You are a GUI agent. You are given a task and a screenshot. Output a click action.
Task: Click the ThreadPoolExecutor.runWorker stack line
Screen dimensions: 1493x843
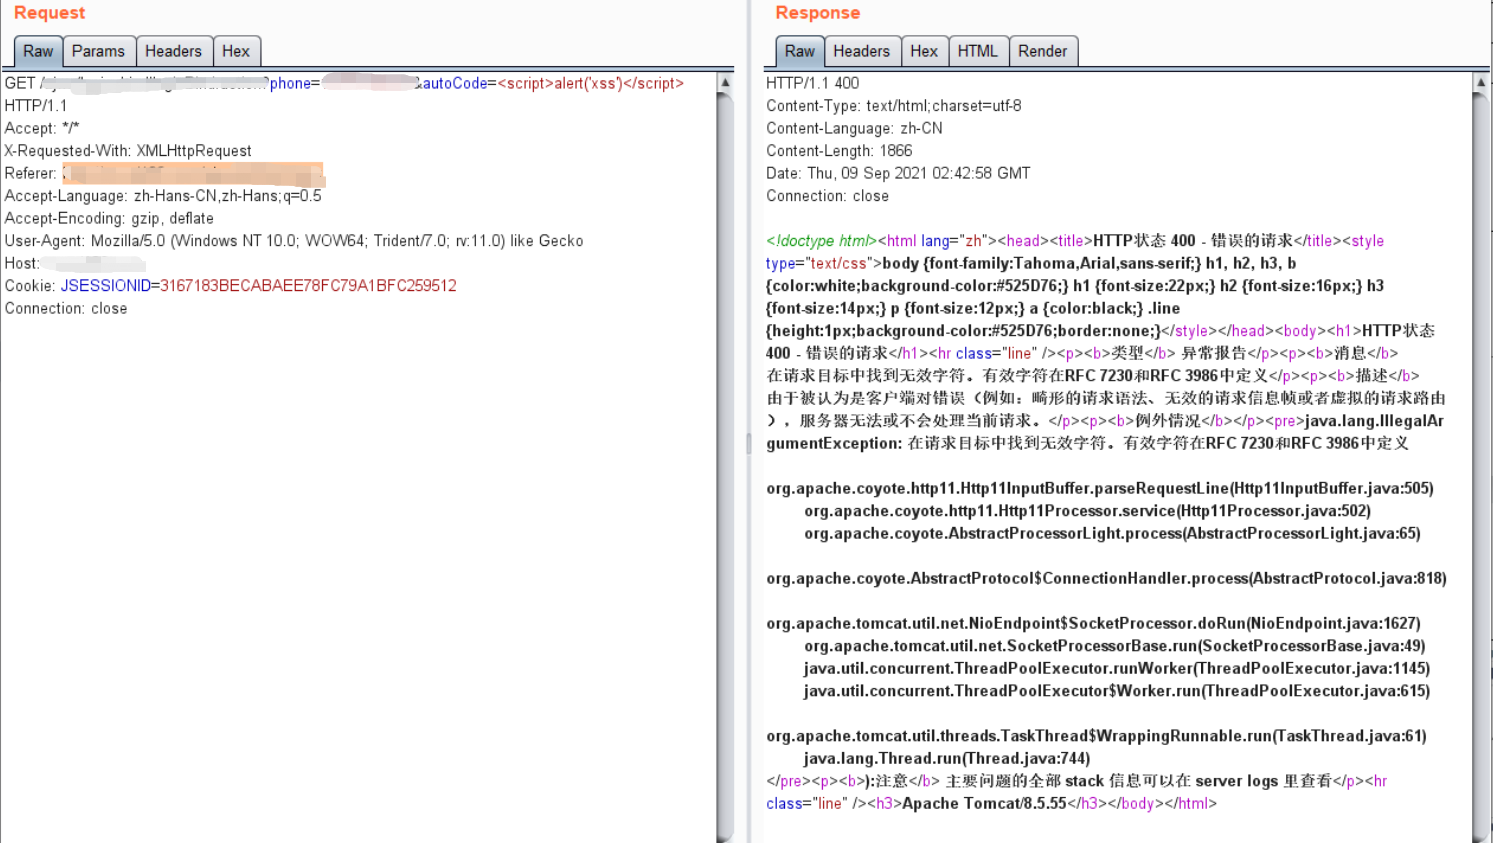pos(1117,668)
